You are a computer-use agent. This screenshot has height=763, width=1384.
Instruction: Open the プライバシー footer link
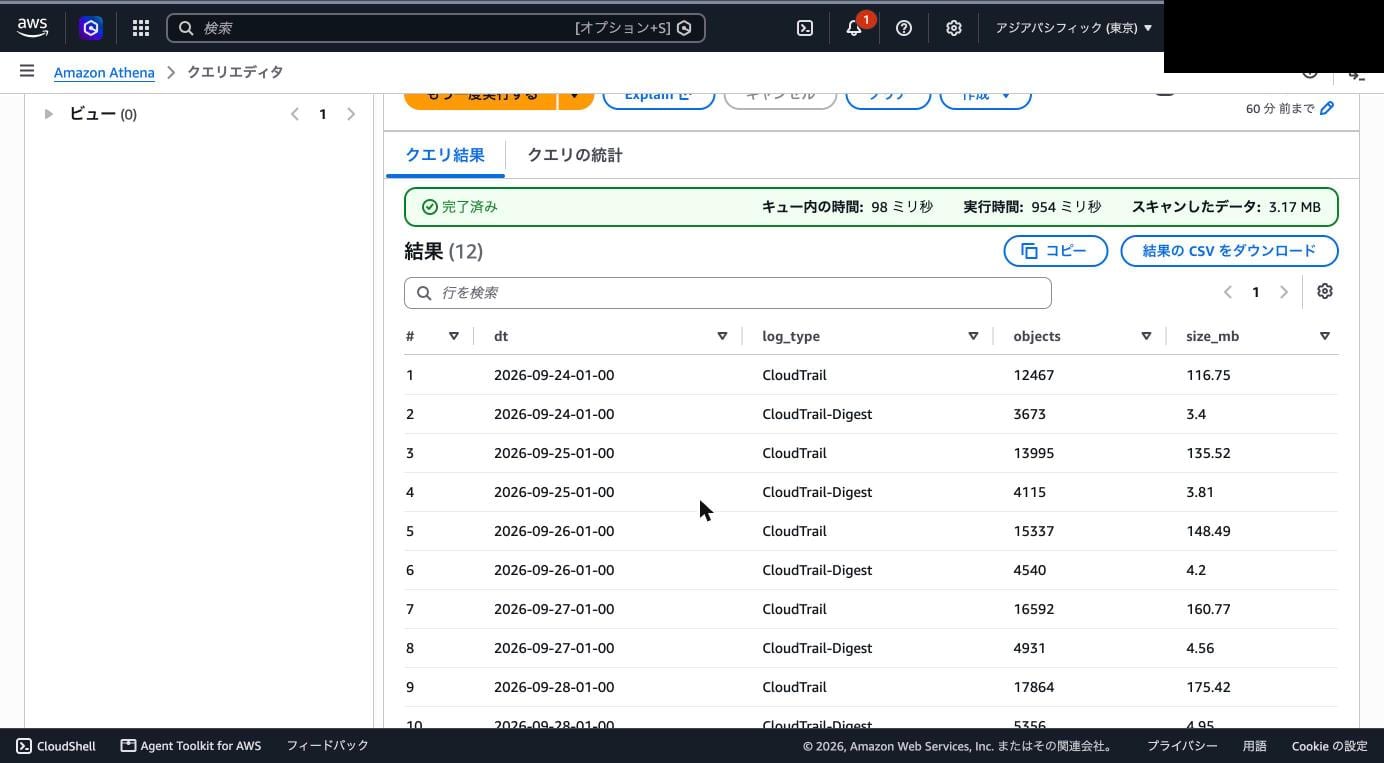point(1182,746)
